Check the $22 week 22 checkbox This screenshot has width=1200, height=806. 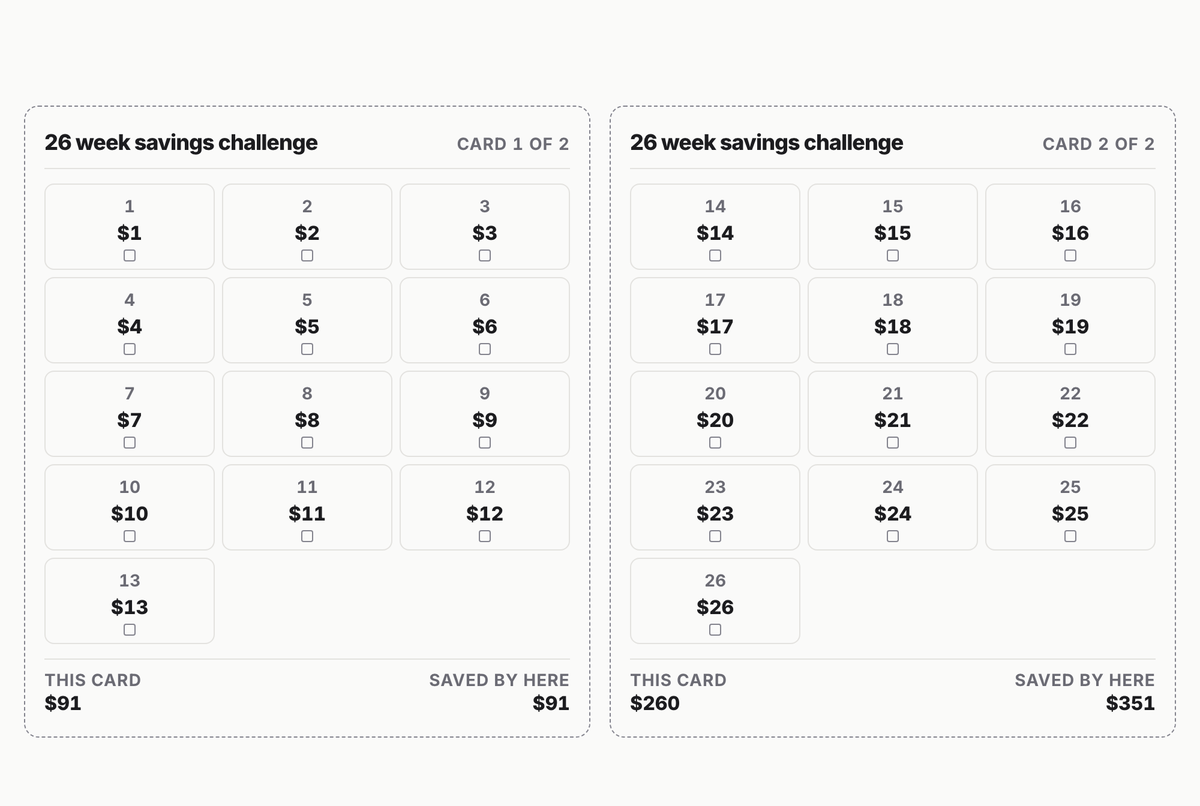tap(1070, 443)
